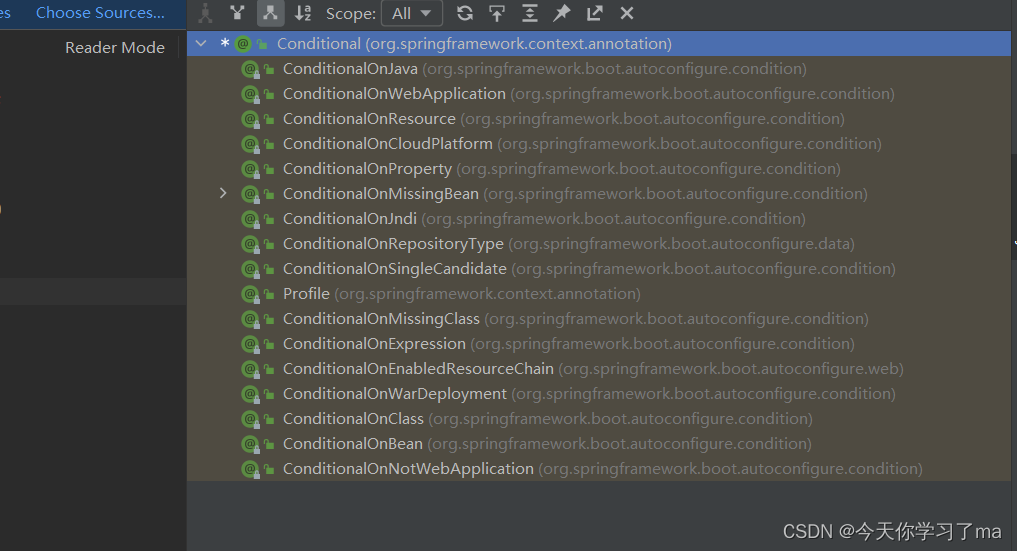Click annotation icon beside ConditionalOnRepositoryType
The width and height of the screenshot is (1017, 551).
pos(250,244)
